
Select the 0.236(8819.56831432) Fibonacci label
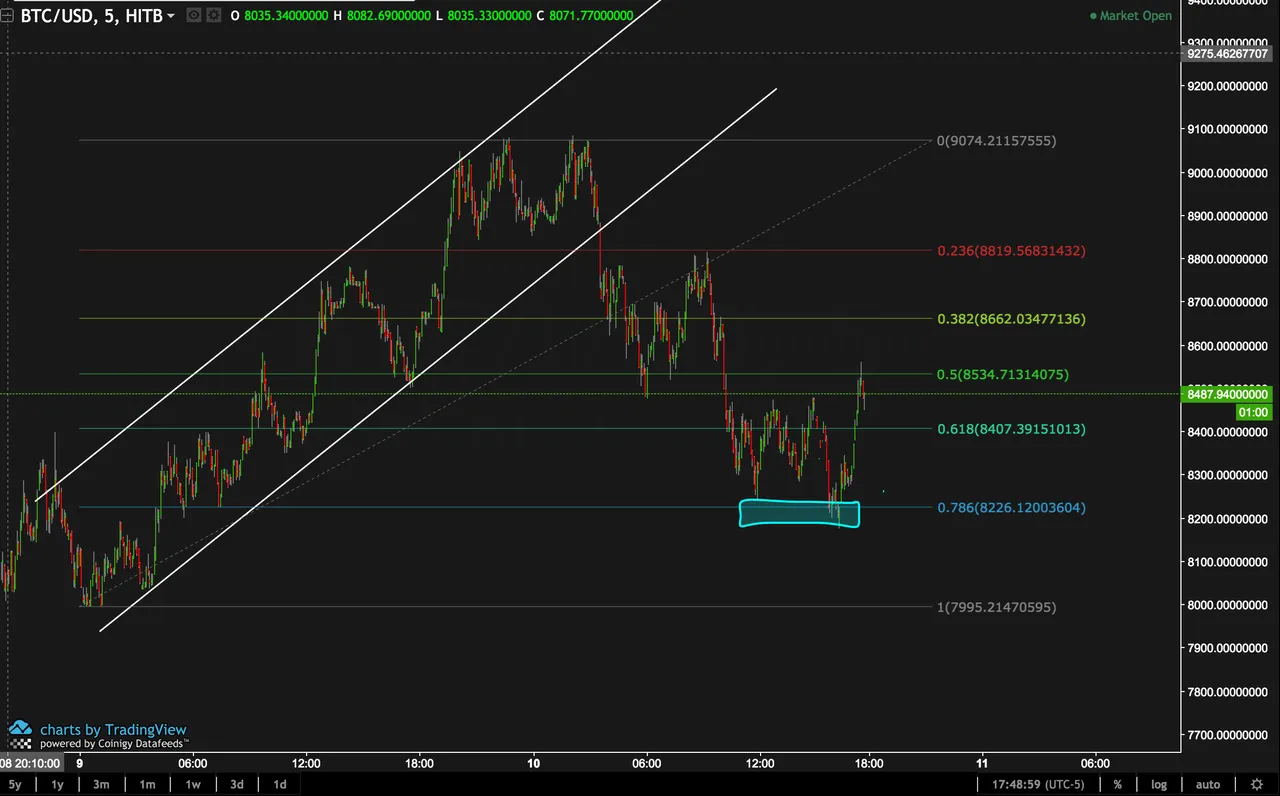(x=1011, y=251)
